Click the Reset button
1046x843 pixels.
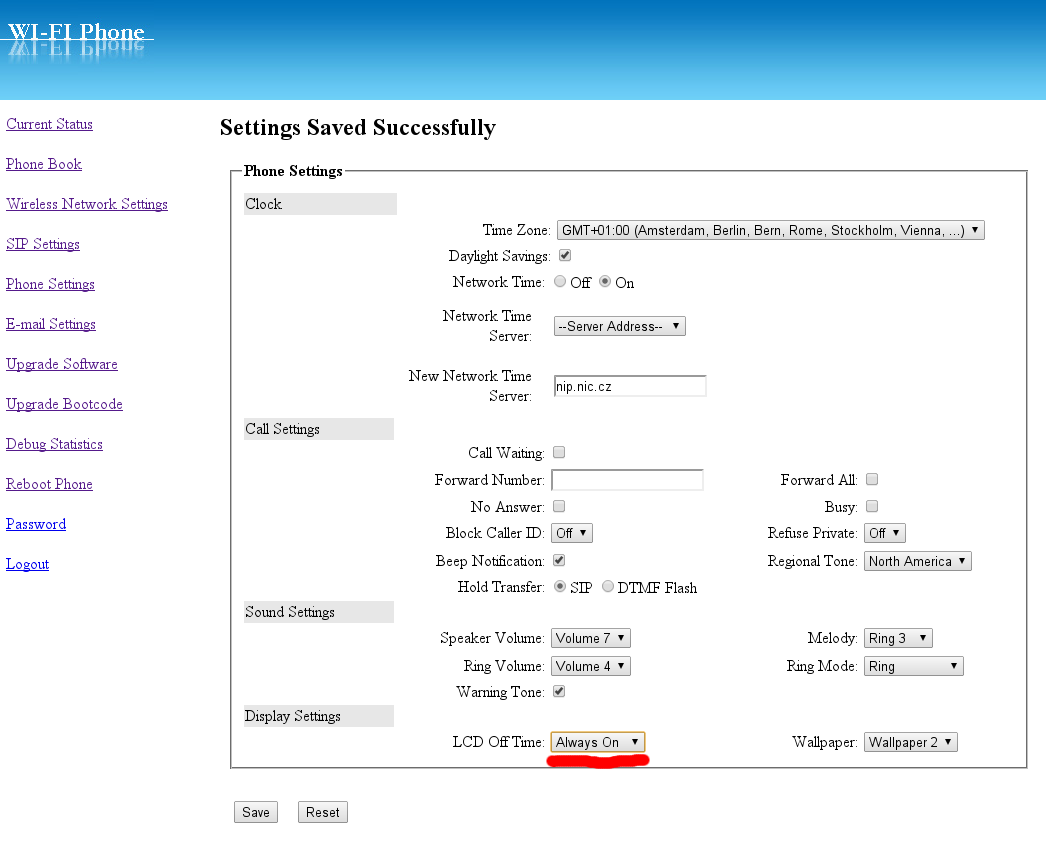coord(322,812)
